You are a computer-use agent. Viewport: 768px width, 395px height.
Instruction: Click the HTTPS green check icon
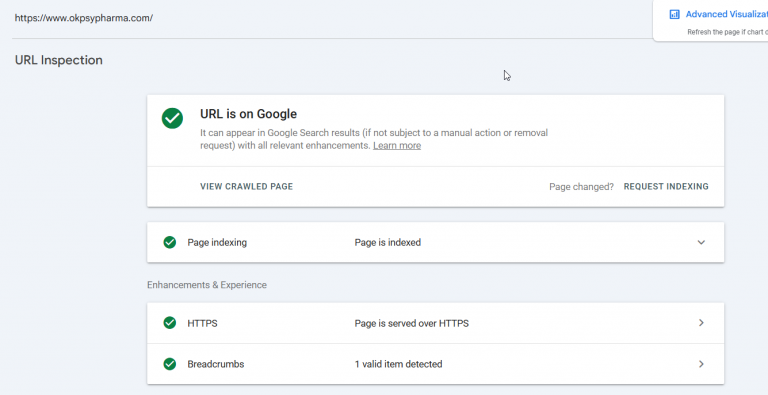pyautogui.click(x=169, y=323)
